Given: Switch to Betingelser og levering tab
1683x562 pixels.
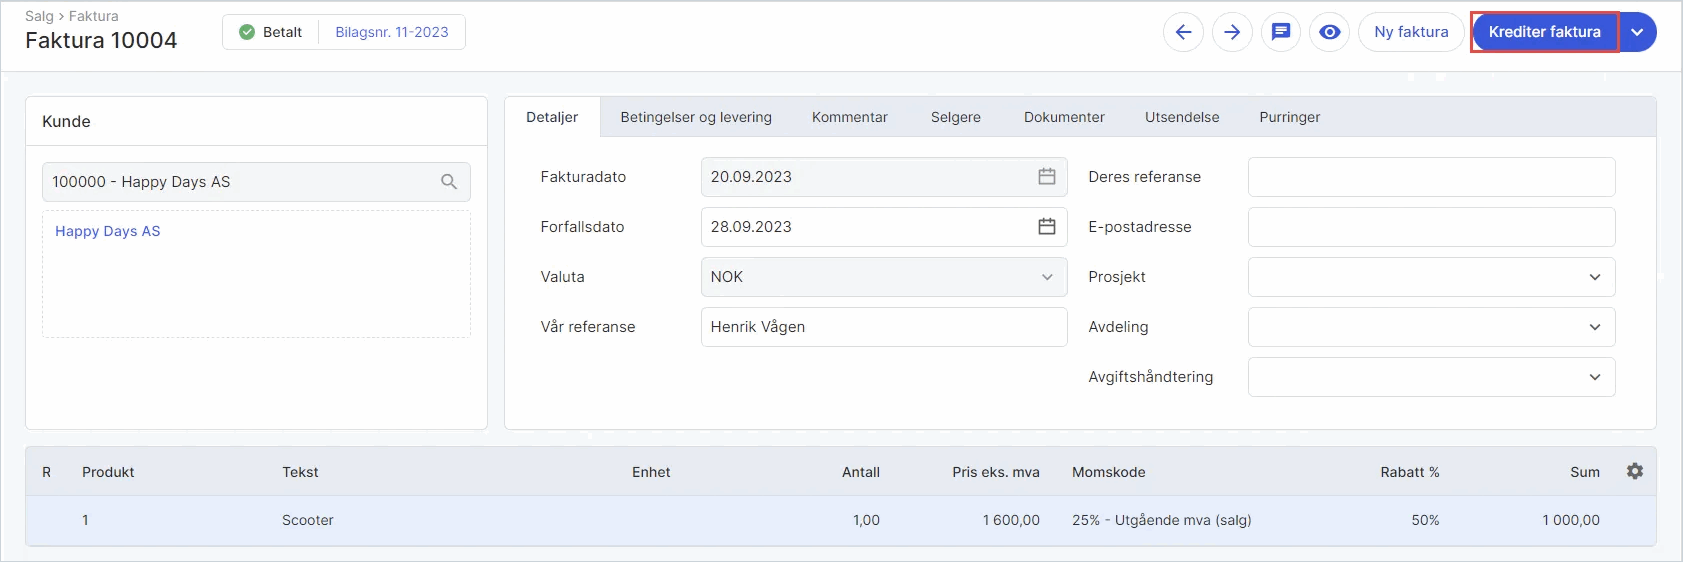Looking at the screenshot, I should coord(696,117).
